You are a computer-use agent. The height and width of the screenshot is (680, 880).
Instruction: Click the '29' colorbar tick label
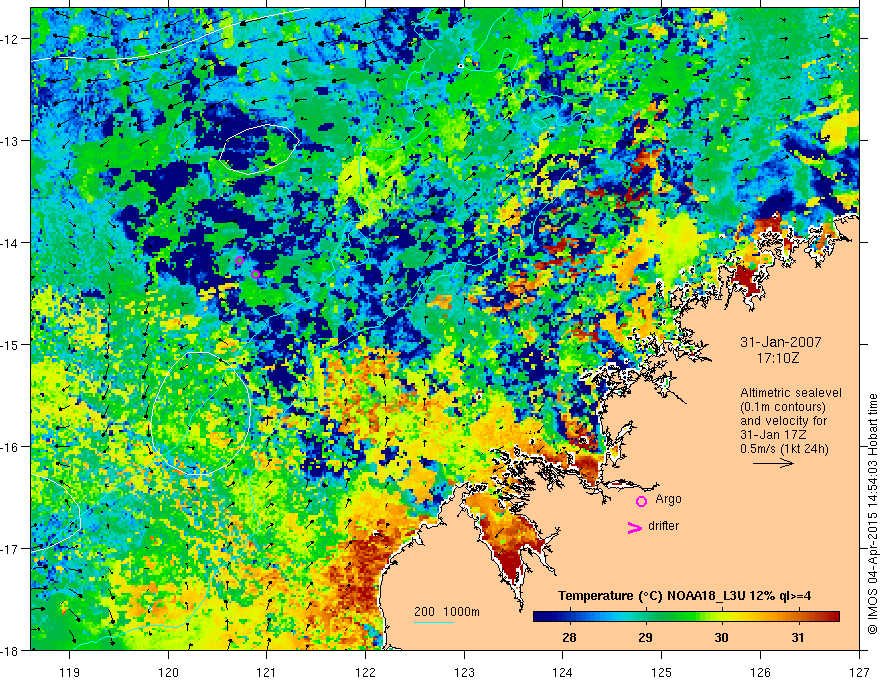645,638
